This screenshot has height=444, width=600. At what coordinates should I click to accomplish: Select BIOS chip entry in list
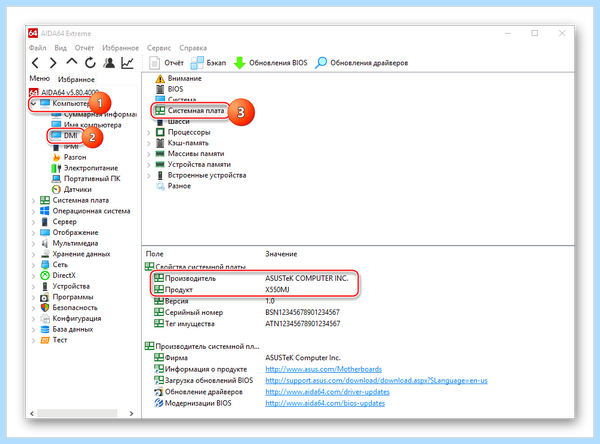(169, 89)
